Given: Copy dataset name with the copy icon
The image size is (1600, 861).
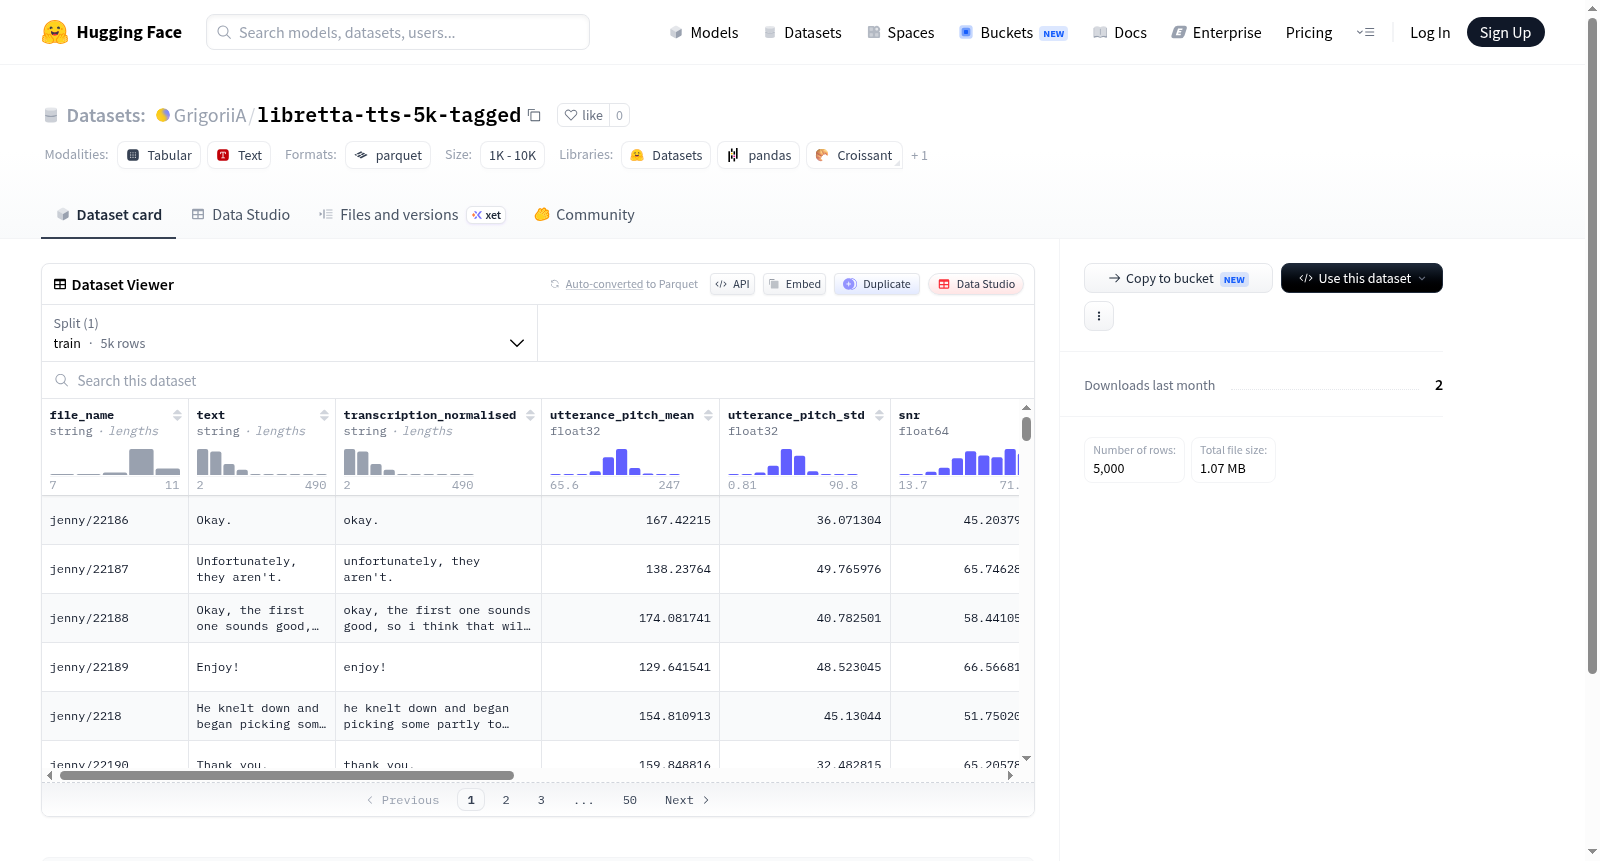Looking at the screenshot, I should 534,115.
